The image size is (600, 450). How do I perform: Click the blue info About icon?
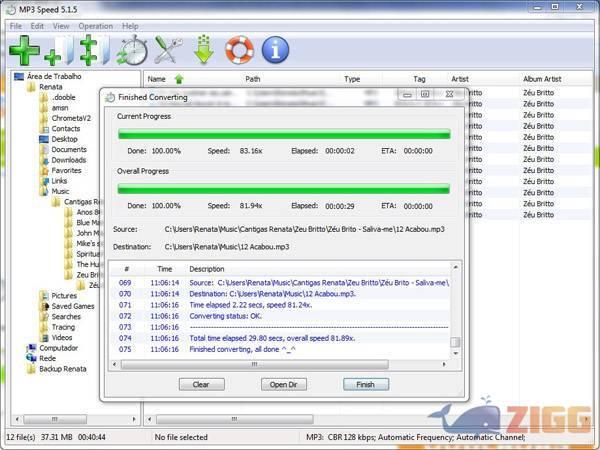[x=275, y=50]
